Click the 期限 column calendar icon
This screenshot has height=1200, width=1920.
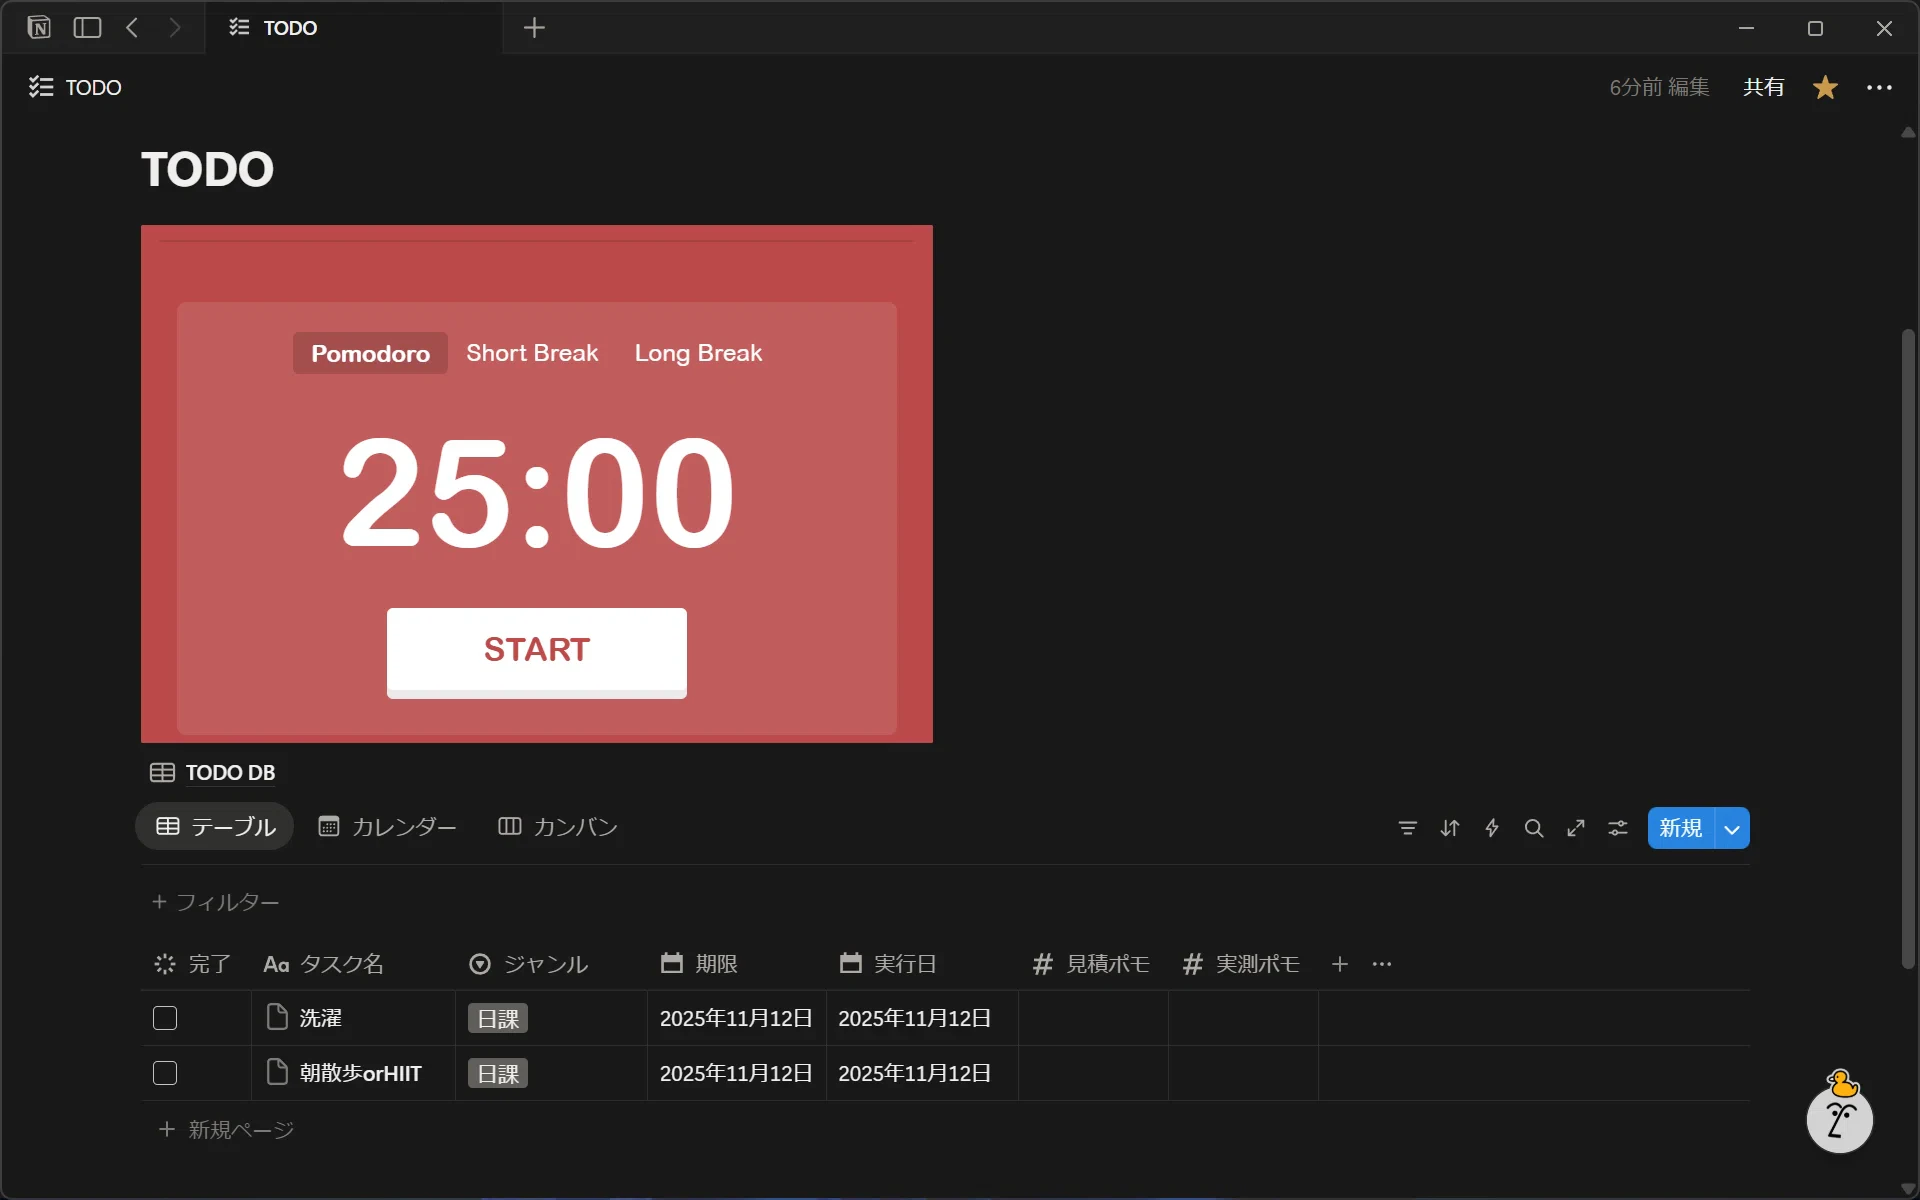click(672, 963)
